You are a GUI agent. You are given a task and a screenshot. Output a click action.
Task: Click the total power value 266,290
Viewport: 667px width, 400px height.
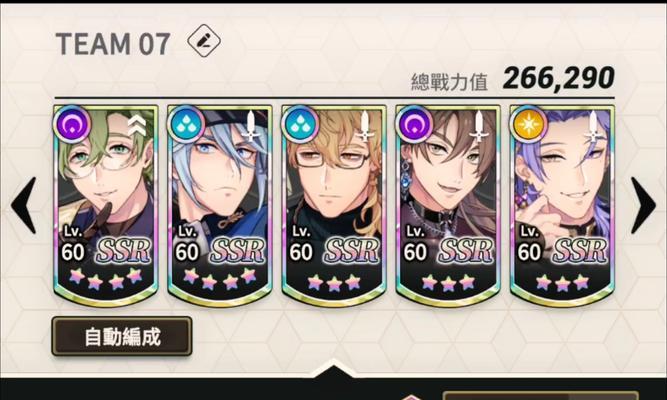[x=559, y=78]
